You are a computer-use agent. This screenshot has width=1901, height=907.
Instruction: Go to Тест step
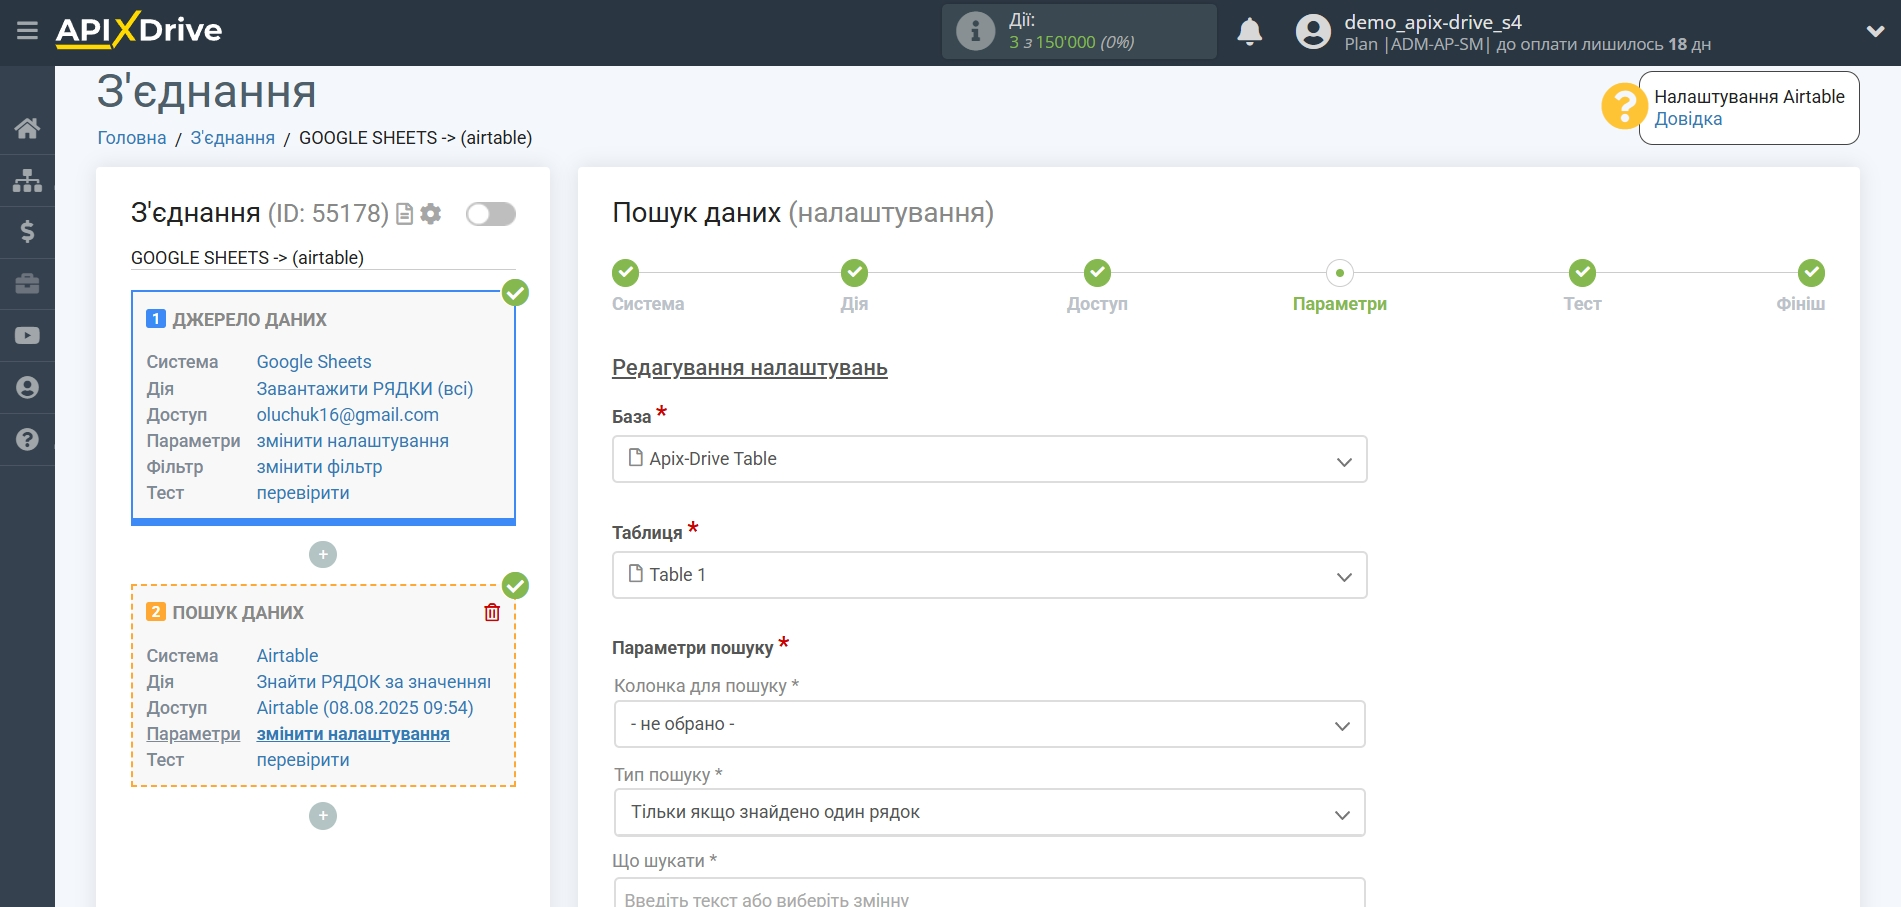click(1582, 272)
